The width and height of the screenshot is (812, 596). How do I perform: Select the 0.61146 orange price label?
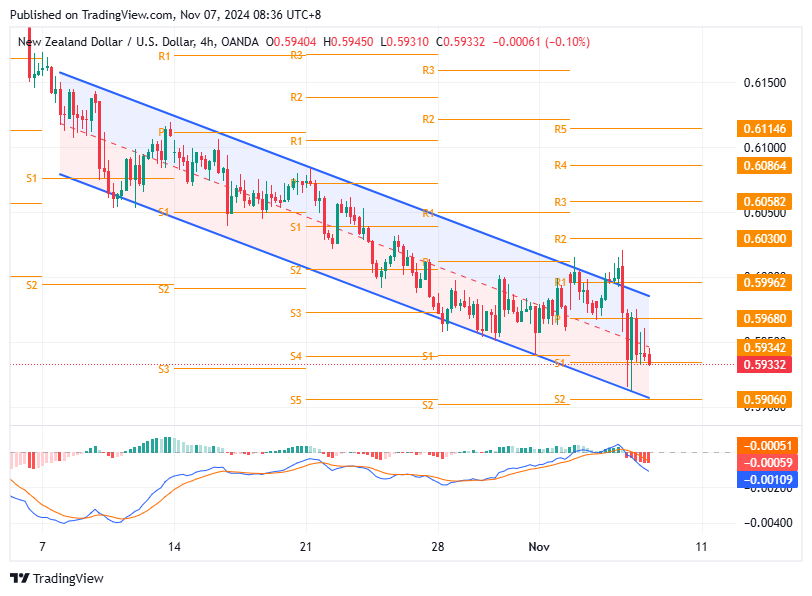[x=764, y=128]
